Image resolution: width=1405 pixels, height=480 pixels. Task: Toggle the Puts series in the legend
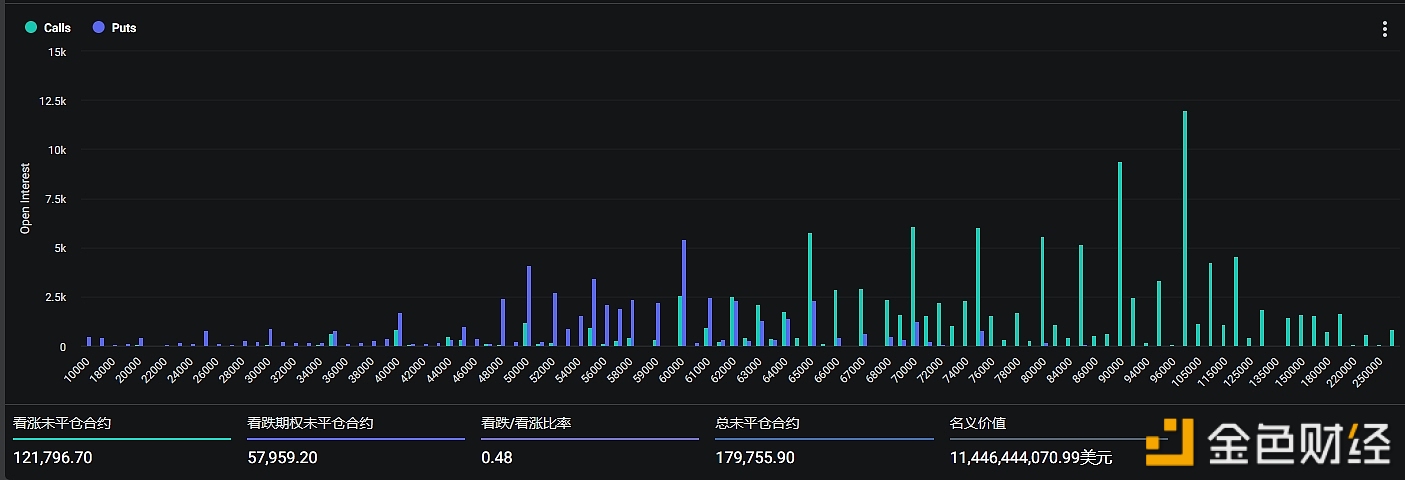[x=114, y=28]
